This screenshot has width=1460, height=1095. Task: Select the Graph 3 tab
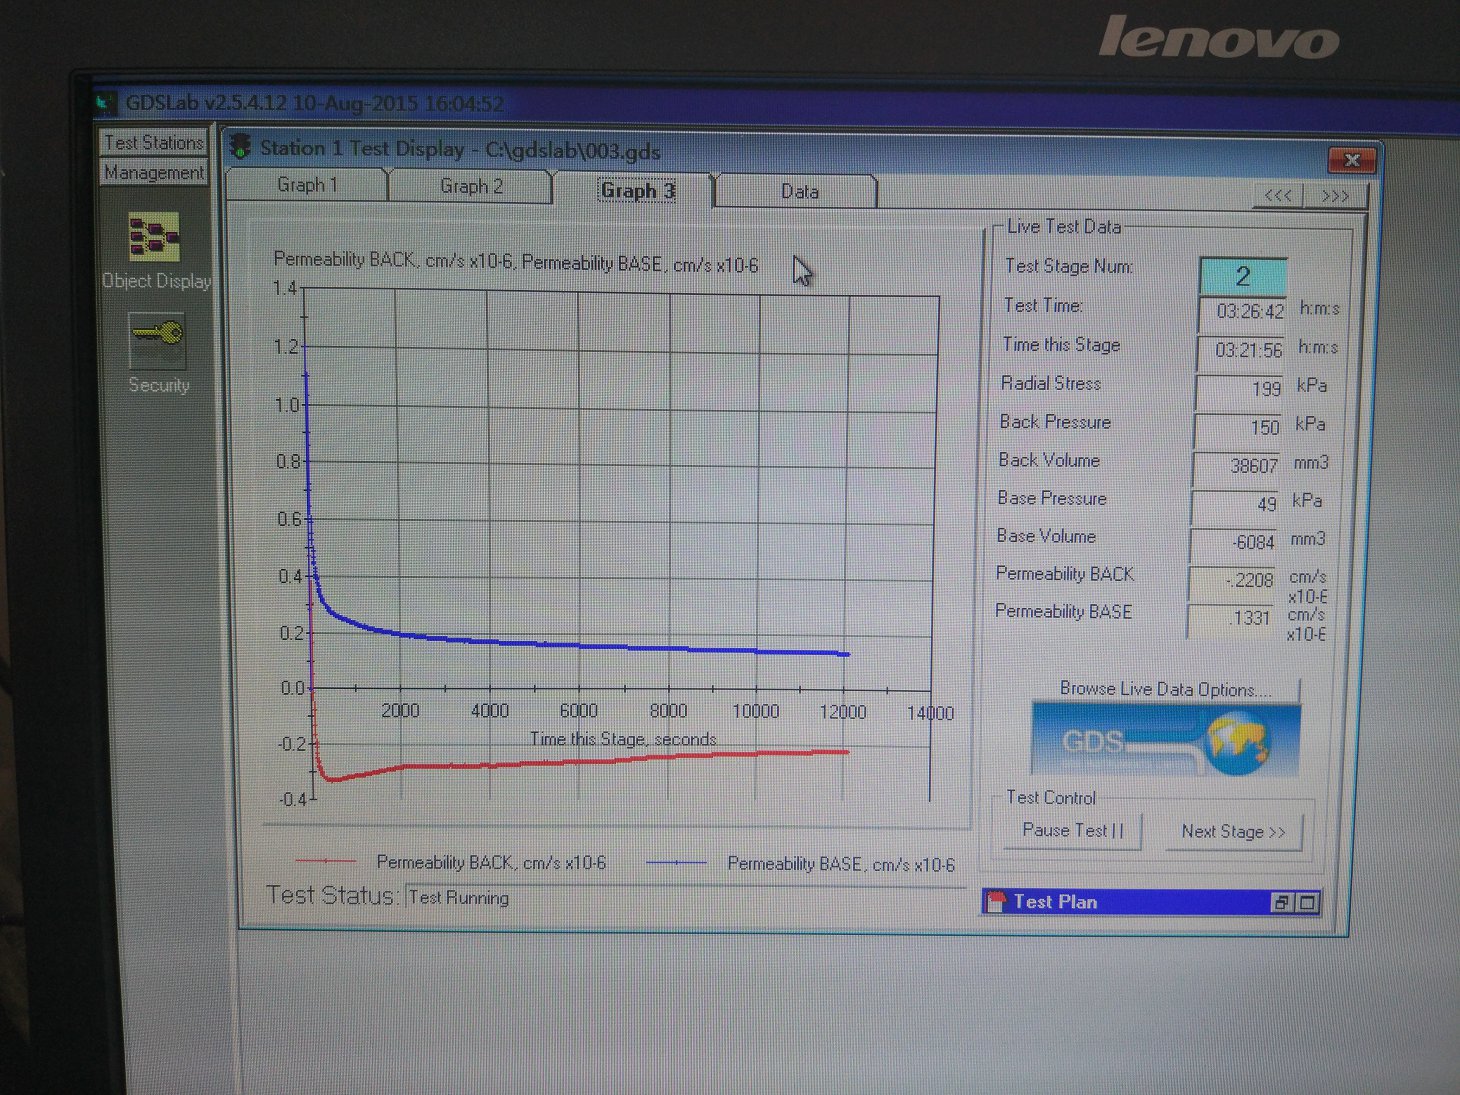tap(637, 190)
